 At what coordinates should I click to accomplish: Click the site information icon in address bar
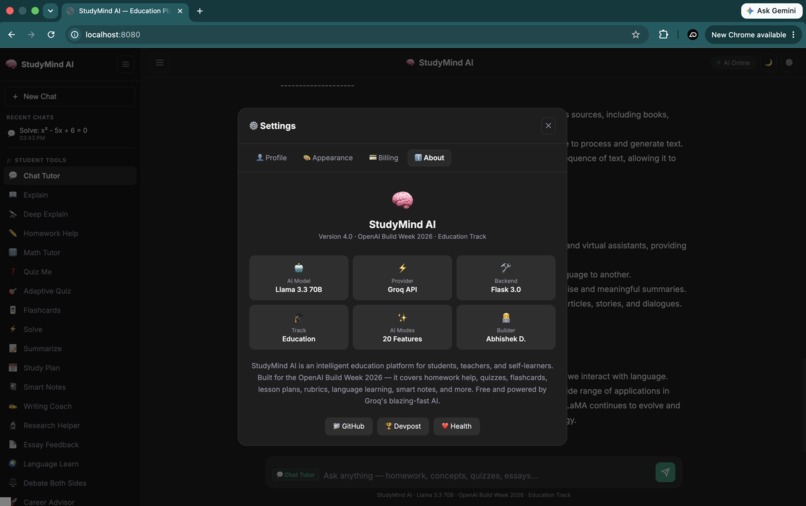click(x=75, y=34)
